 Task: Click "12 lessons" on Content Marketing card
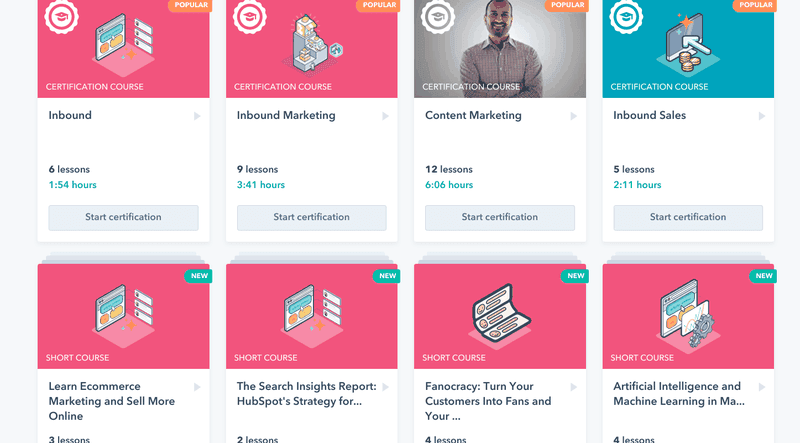click(x=449, y=169)
